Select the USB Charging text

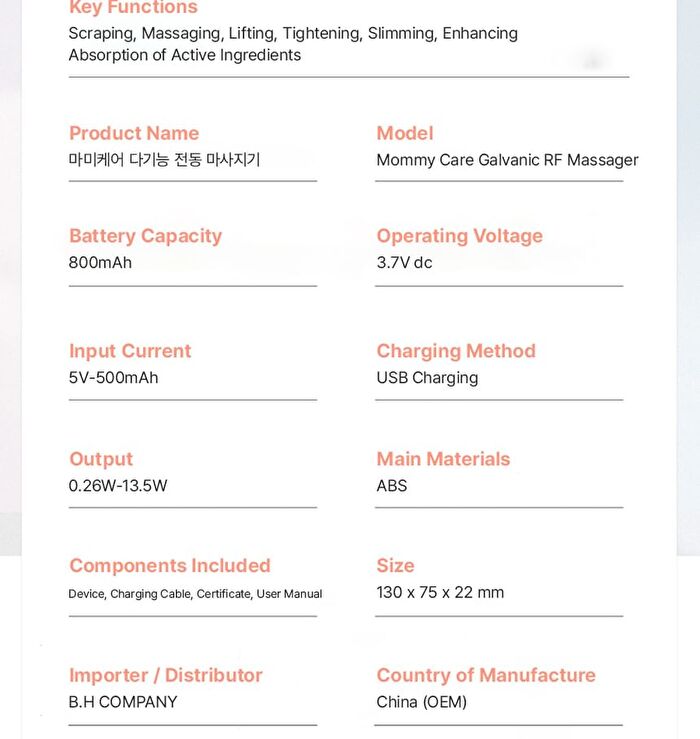point(427,378)
